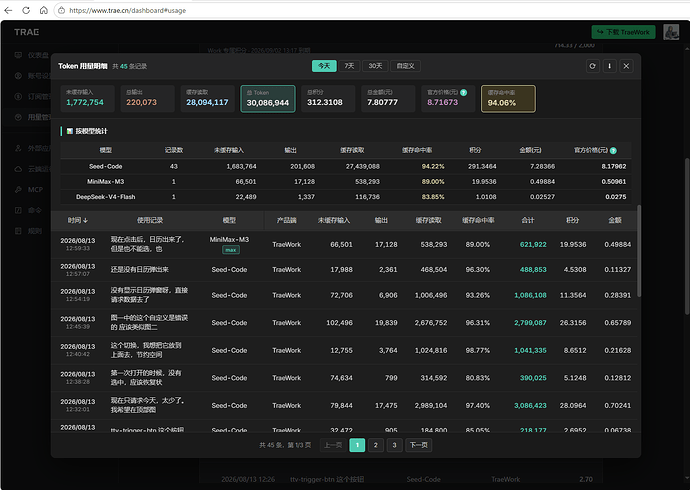The image size is (690, 490).
Task: Click the 缓存命中率 94.06% summary card
Action: 508,99
